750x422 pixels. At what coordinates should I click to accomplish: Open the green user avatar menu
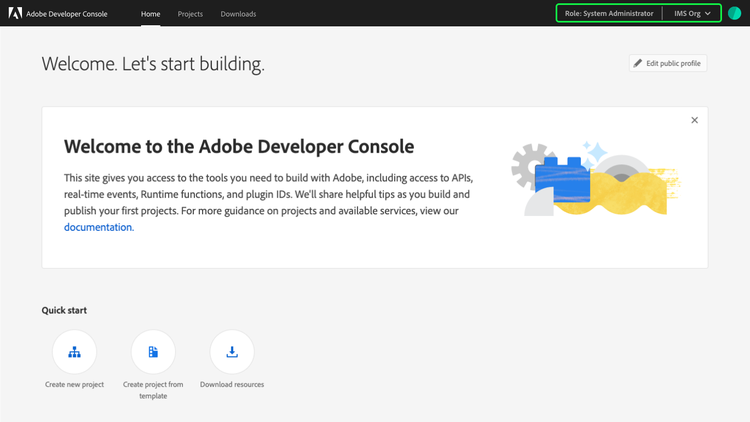[x=734, y=14]
